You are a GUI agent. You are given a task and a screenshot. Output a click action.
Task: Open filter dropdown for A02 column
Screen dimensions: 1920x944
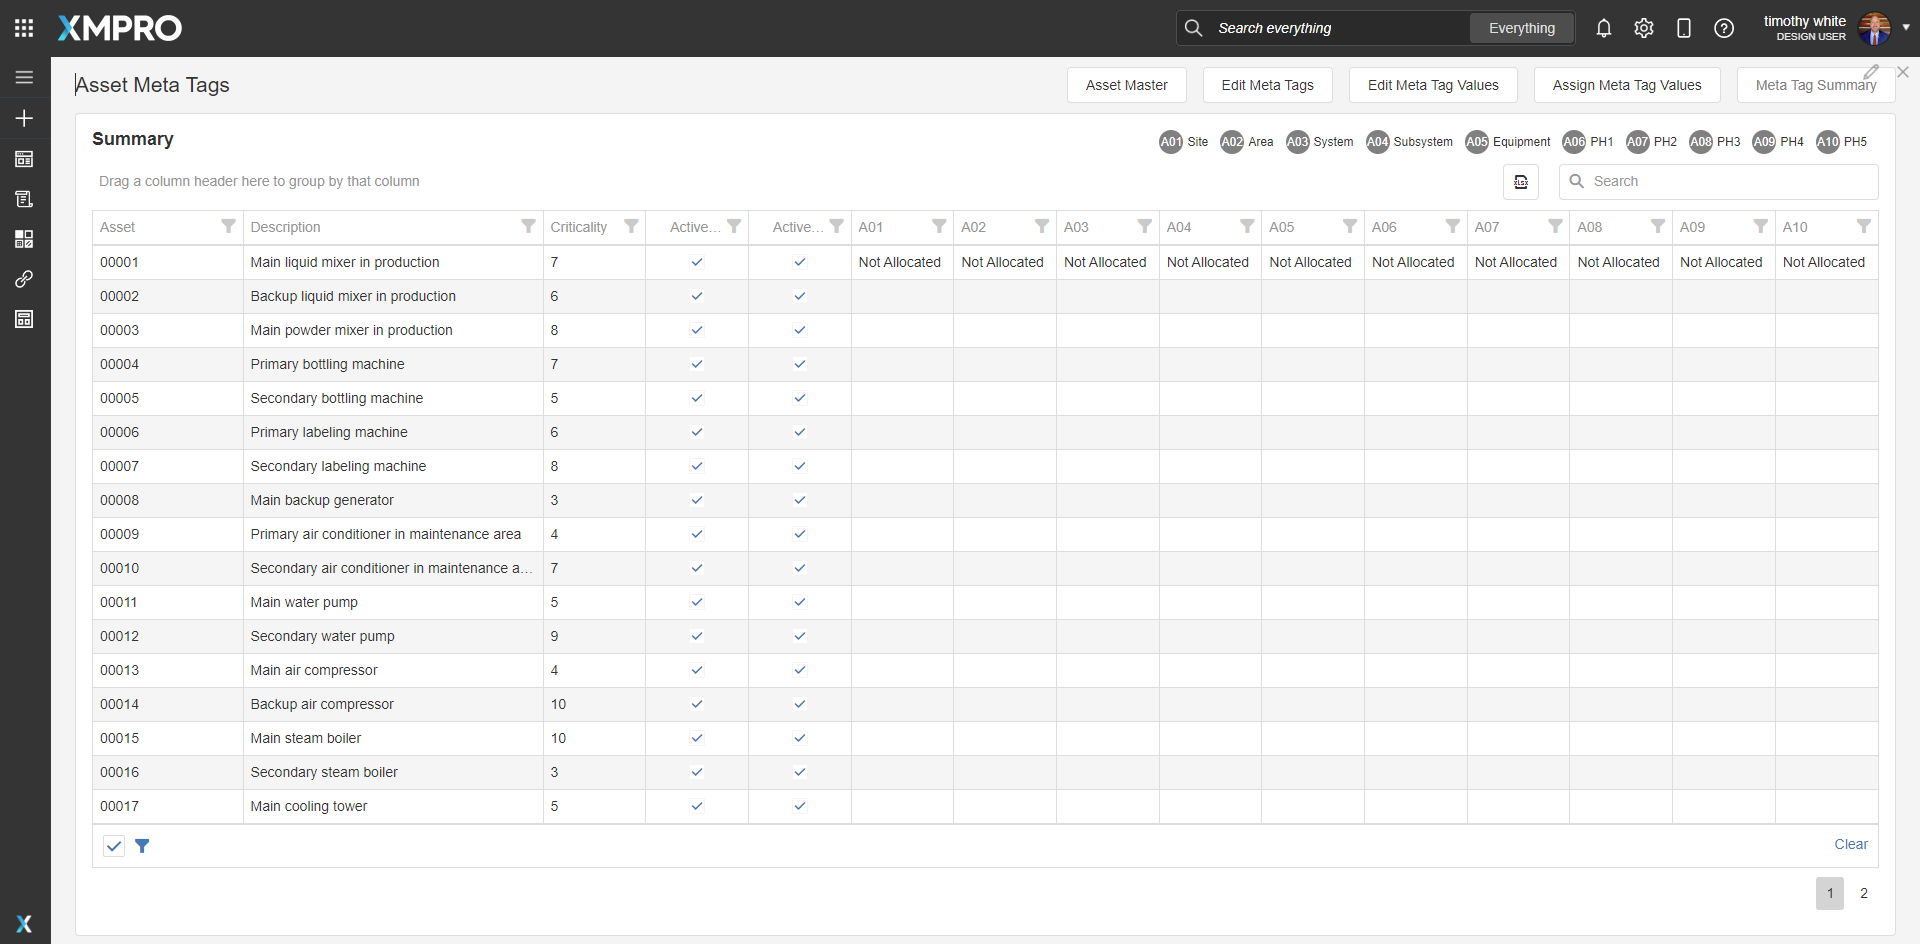1042,227
